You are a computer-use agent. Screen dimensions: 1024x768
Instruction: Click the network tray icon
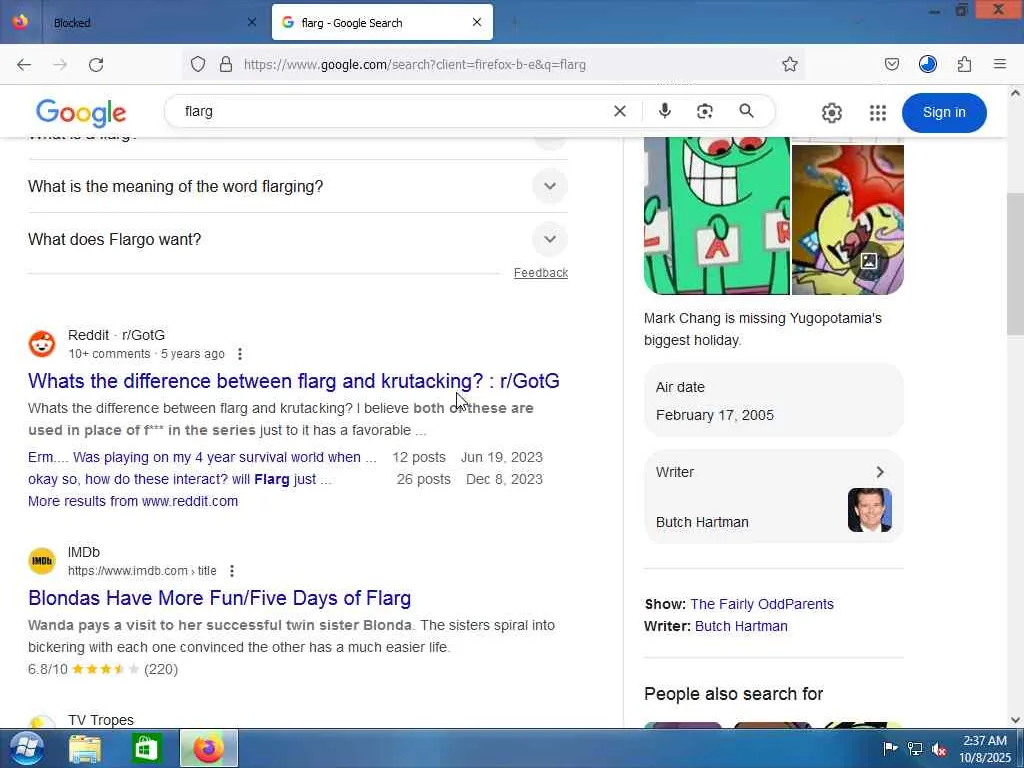click(x=915, y=749)
